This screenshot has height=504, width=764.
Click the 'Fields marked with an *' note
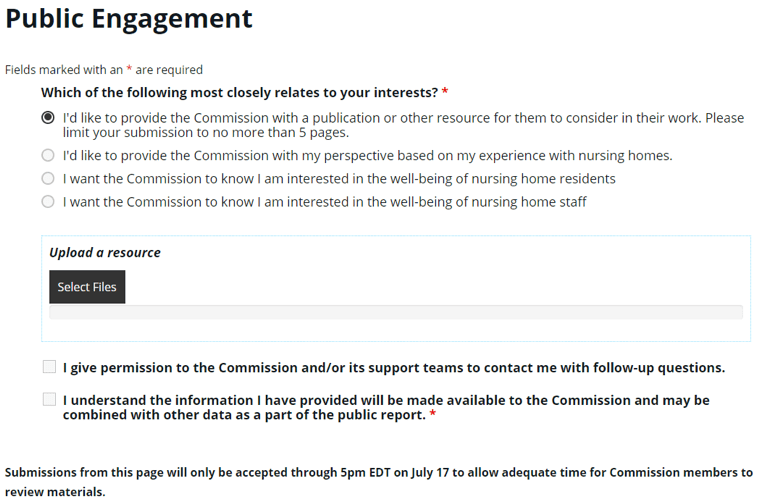(x=104, y=70)
